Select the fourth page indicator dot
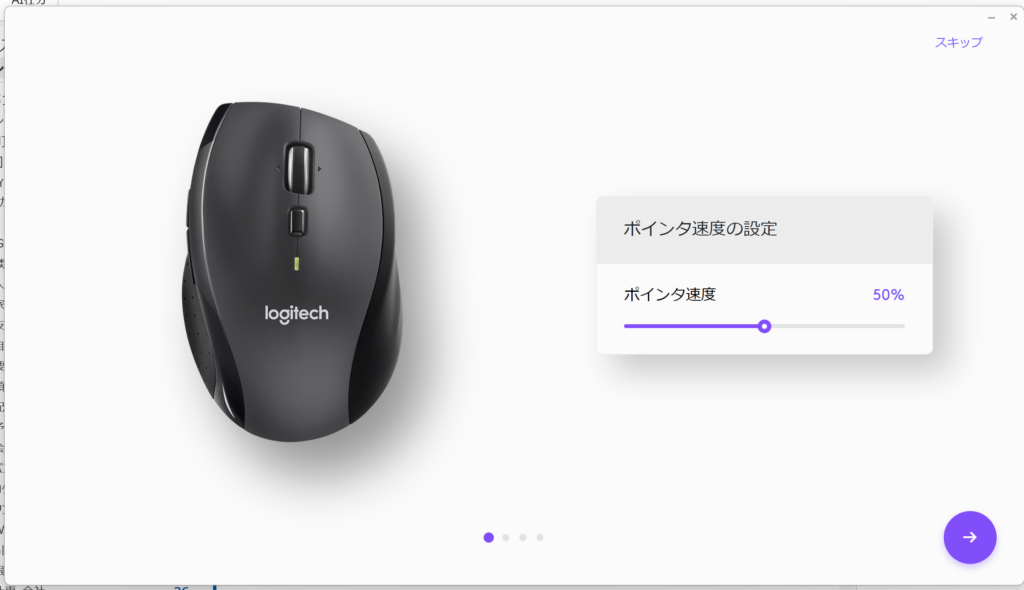 pyautogui.click(x=539, y=537)
